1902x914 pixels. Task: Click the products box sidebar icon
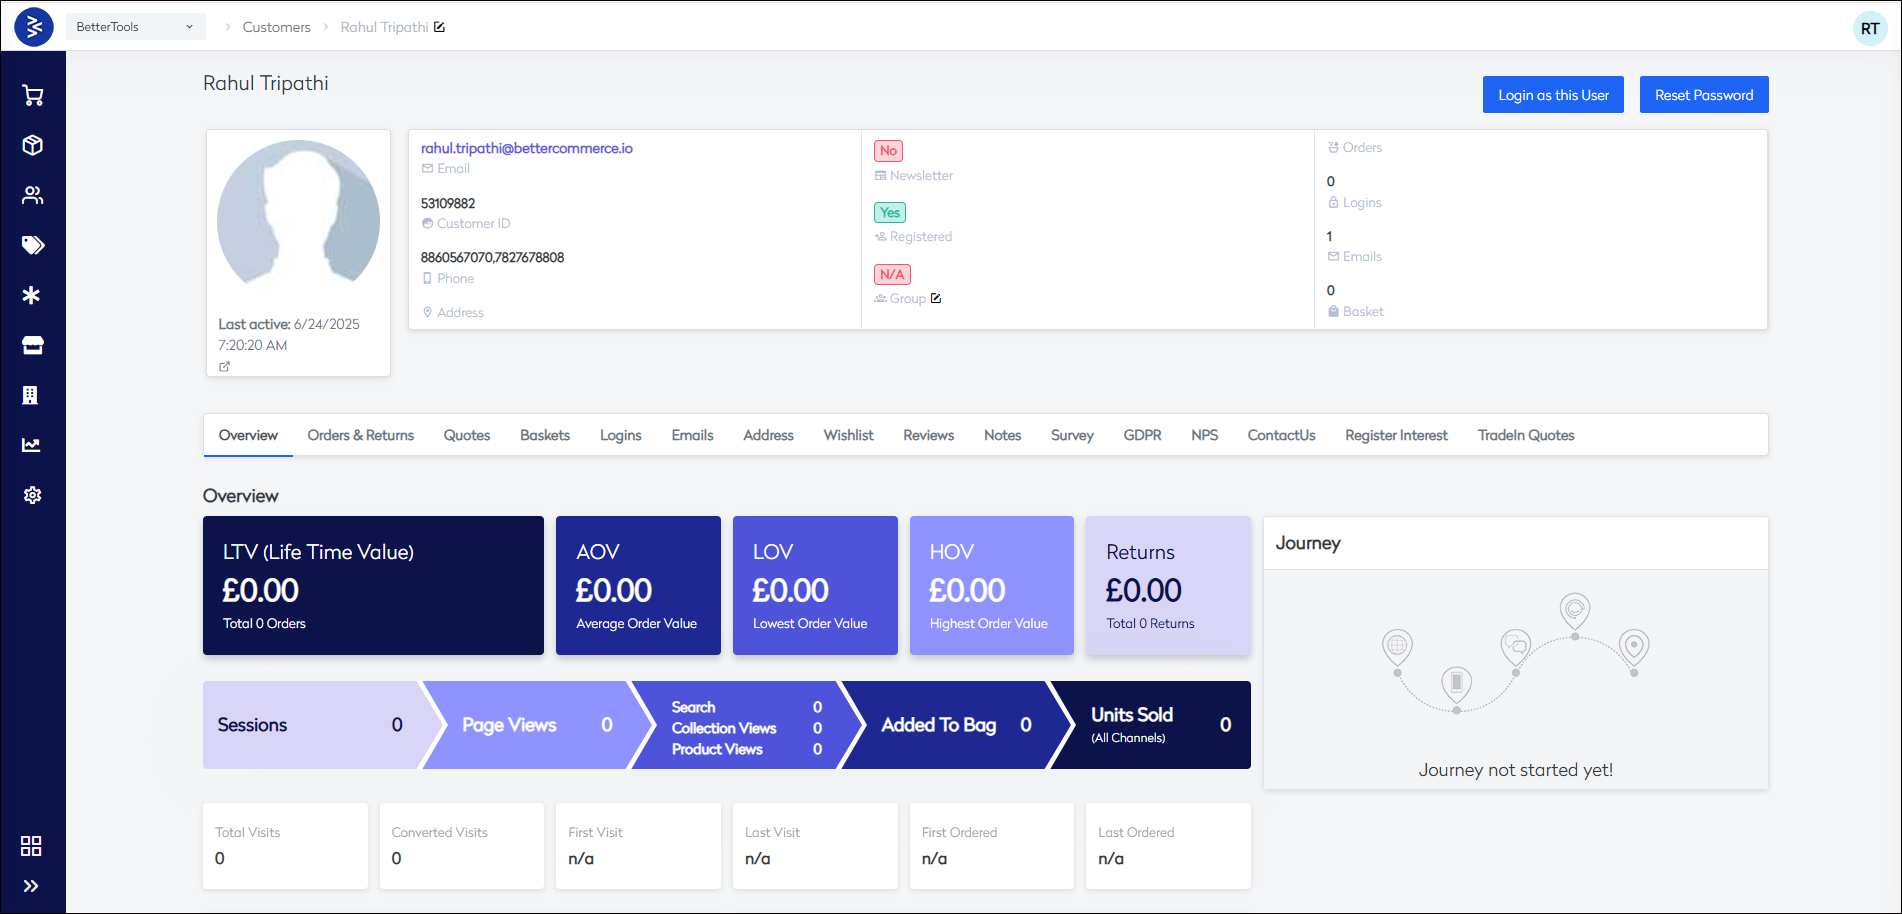[x=32, y=145]
